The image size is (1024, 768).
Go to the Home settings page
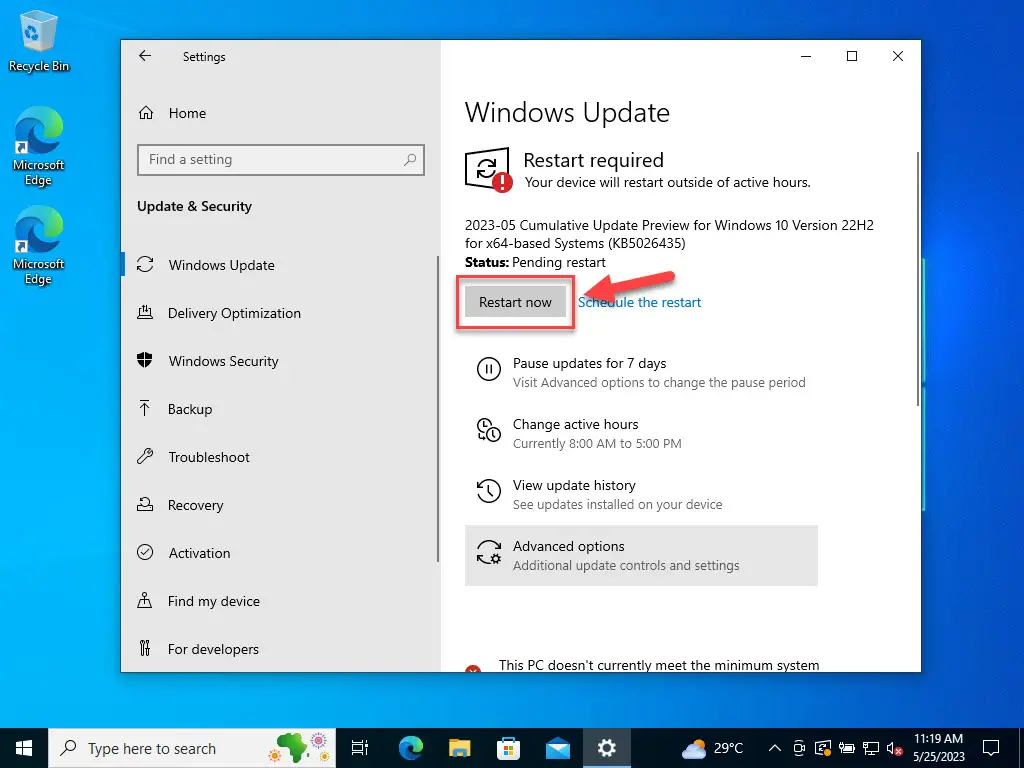(280, 113)
